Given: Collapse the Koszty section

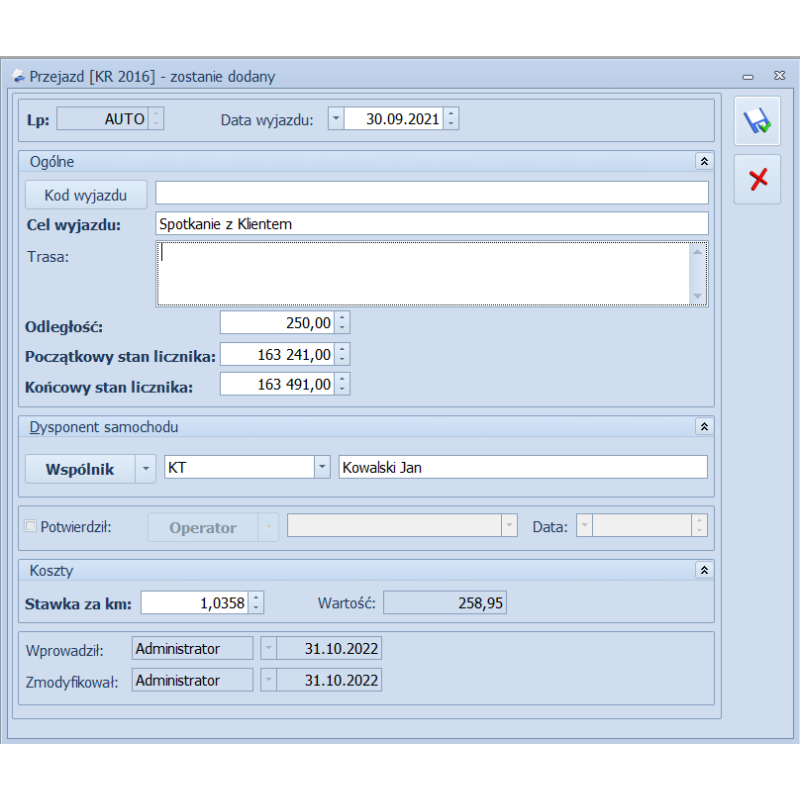Looking at the screenshot, I should coord(704,570).
